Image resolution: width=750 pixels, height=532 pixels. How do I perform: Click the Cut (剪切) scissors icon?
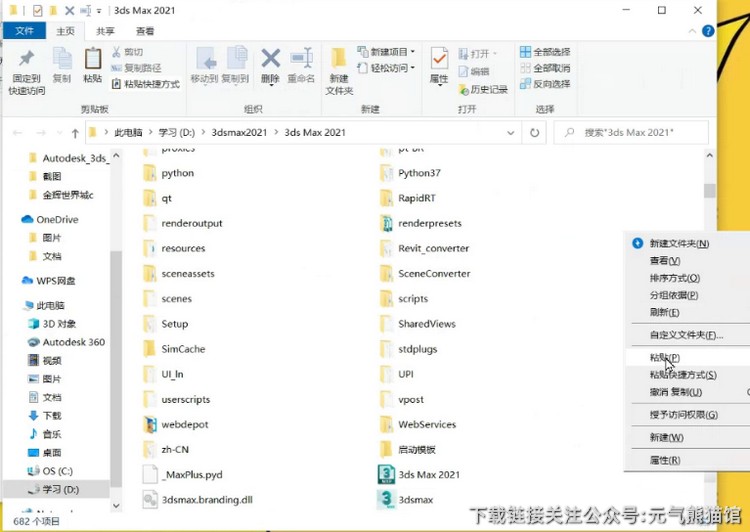coord(117,52)
